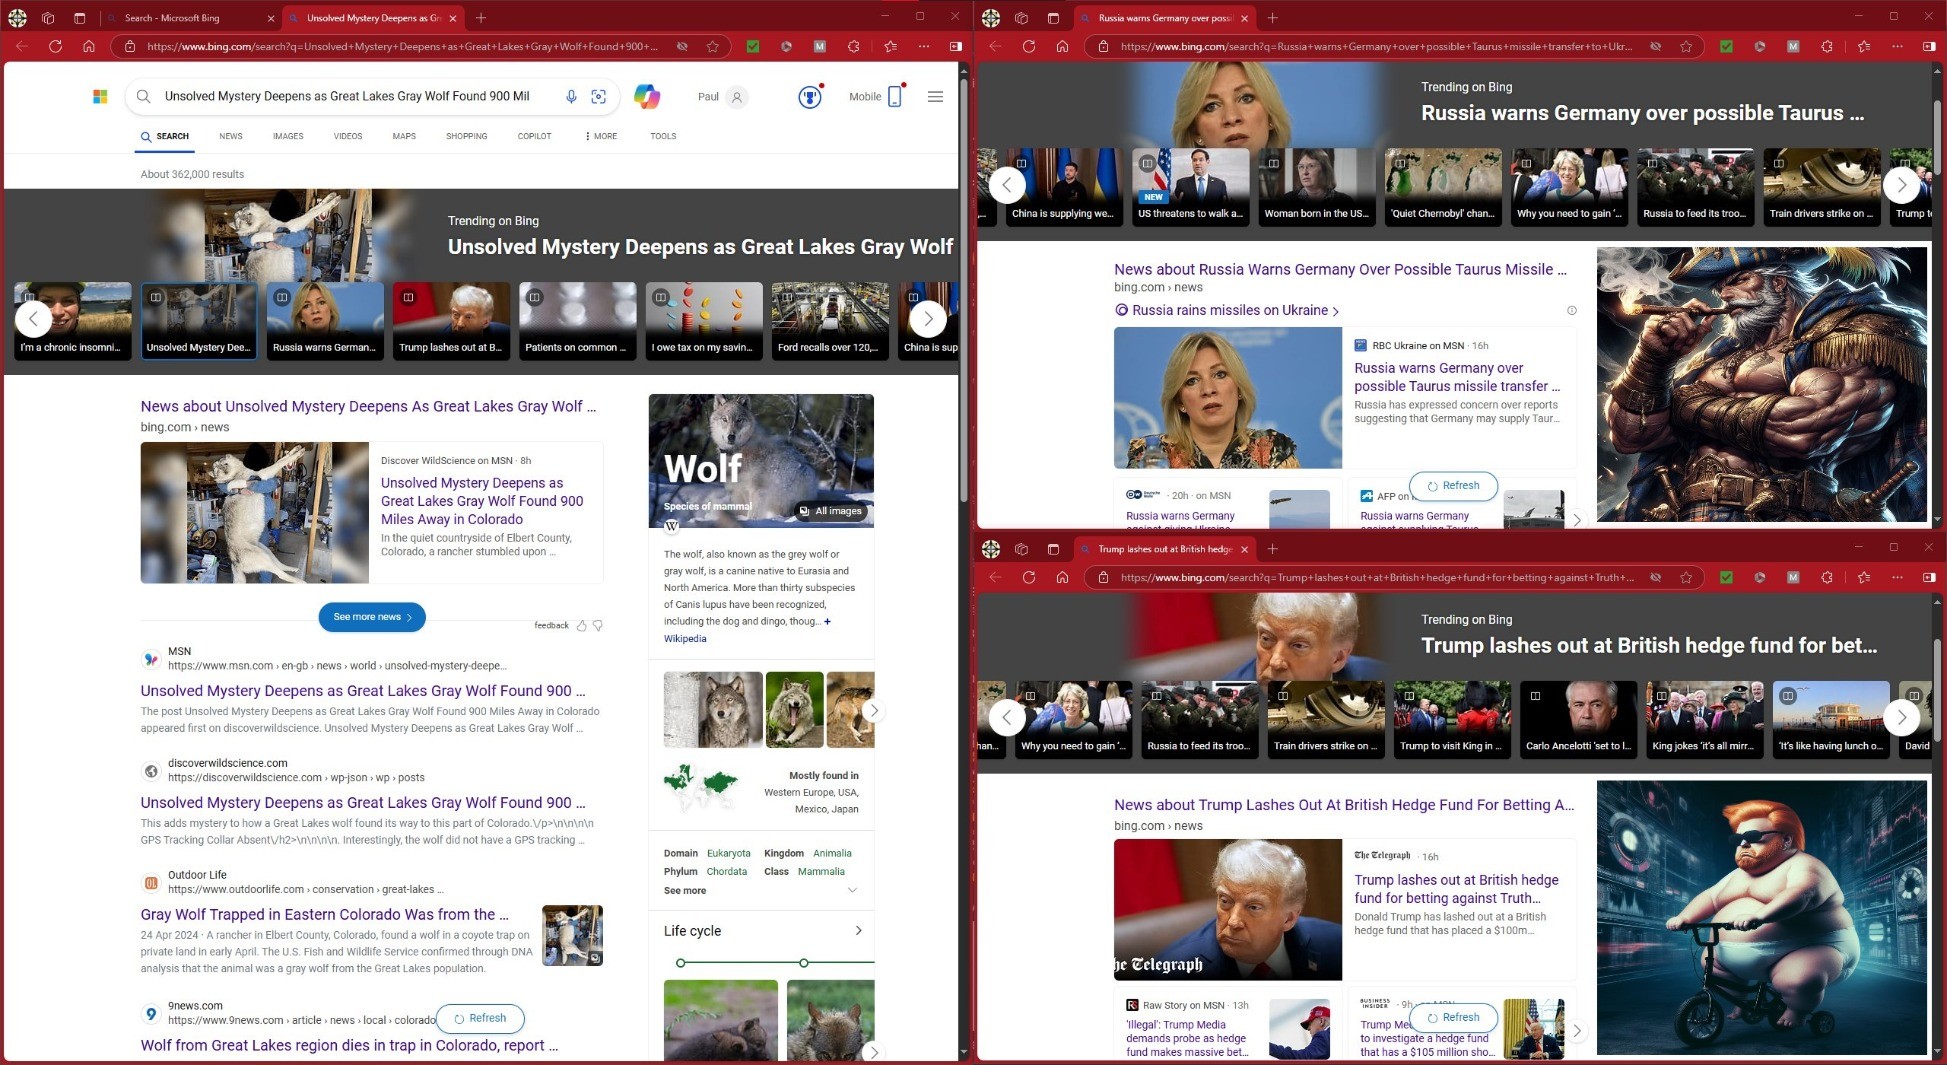The height and width of the screenshot is (1065, 1947).
Task: Click the Mobile phone icon in Bing header
Action: (x=895, y=96)
